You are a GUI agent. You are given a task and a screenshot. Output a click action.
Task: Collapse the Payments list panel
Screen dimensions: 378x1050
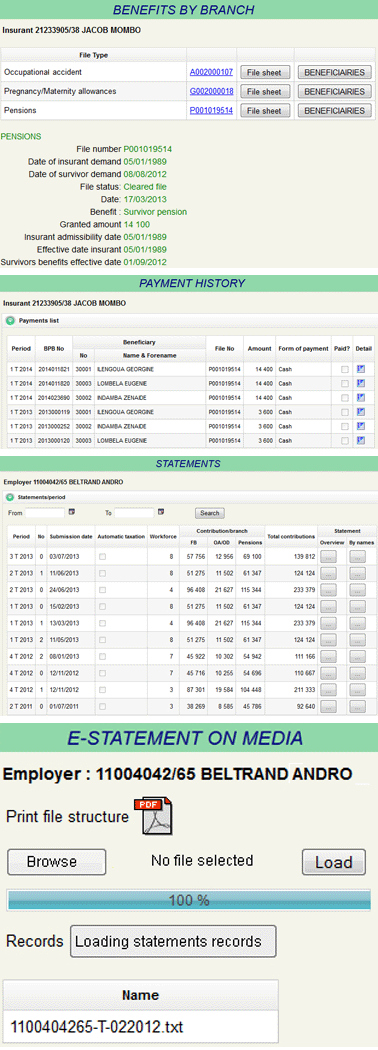(9, 321)
